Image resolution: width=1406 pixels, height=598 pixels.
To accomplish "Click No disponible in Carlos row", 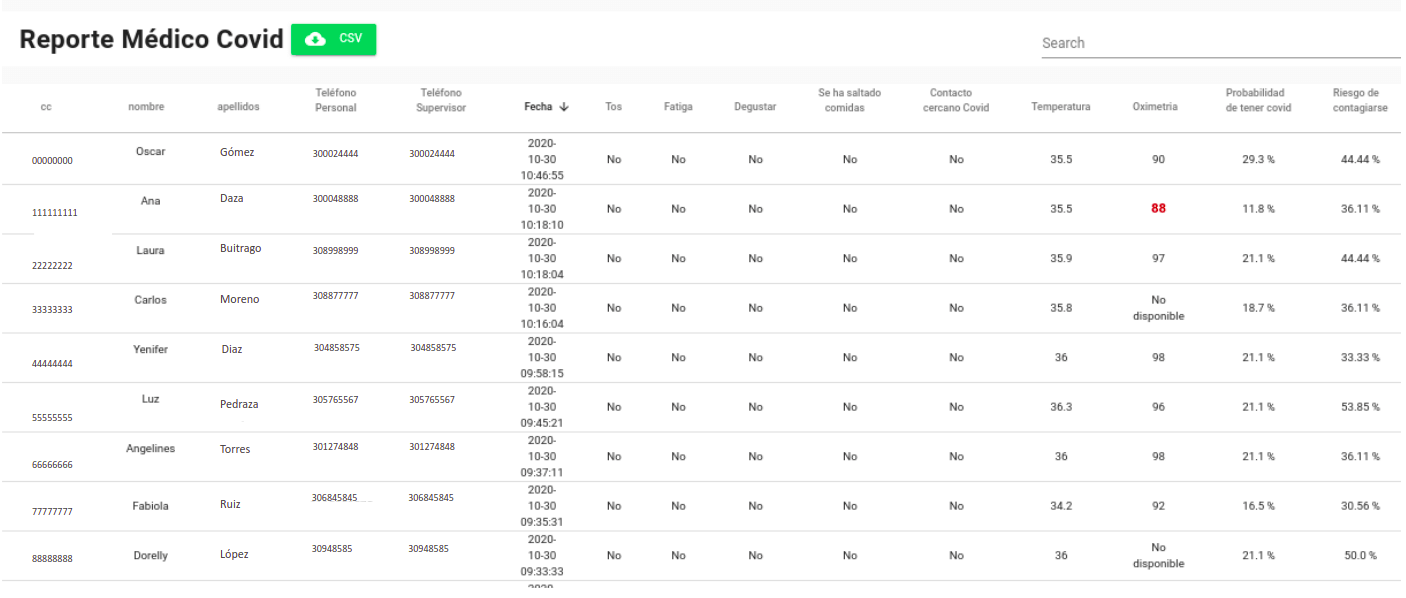I will [1158, 308].
